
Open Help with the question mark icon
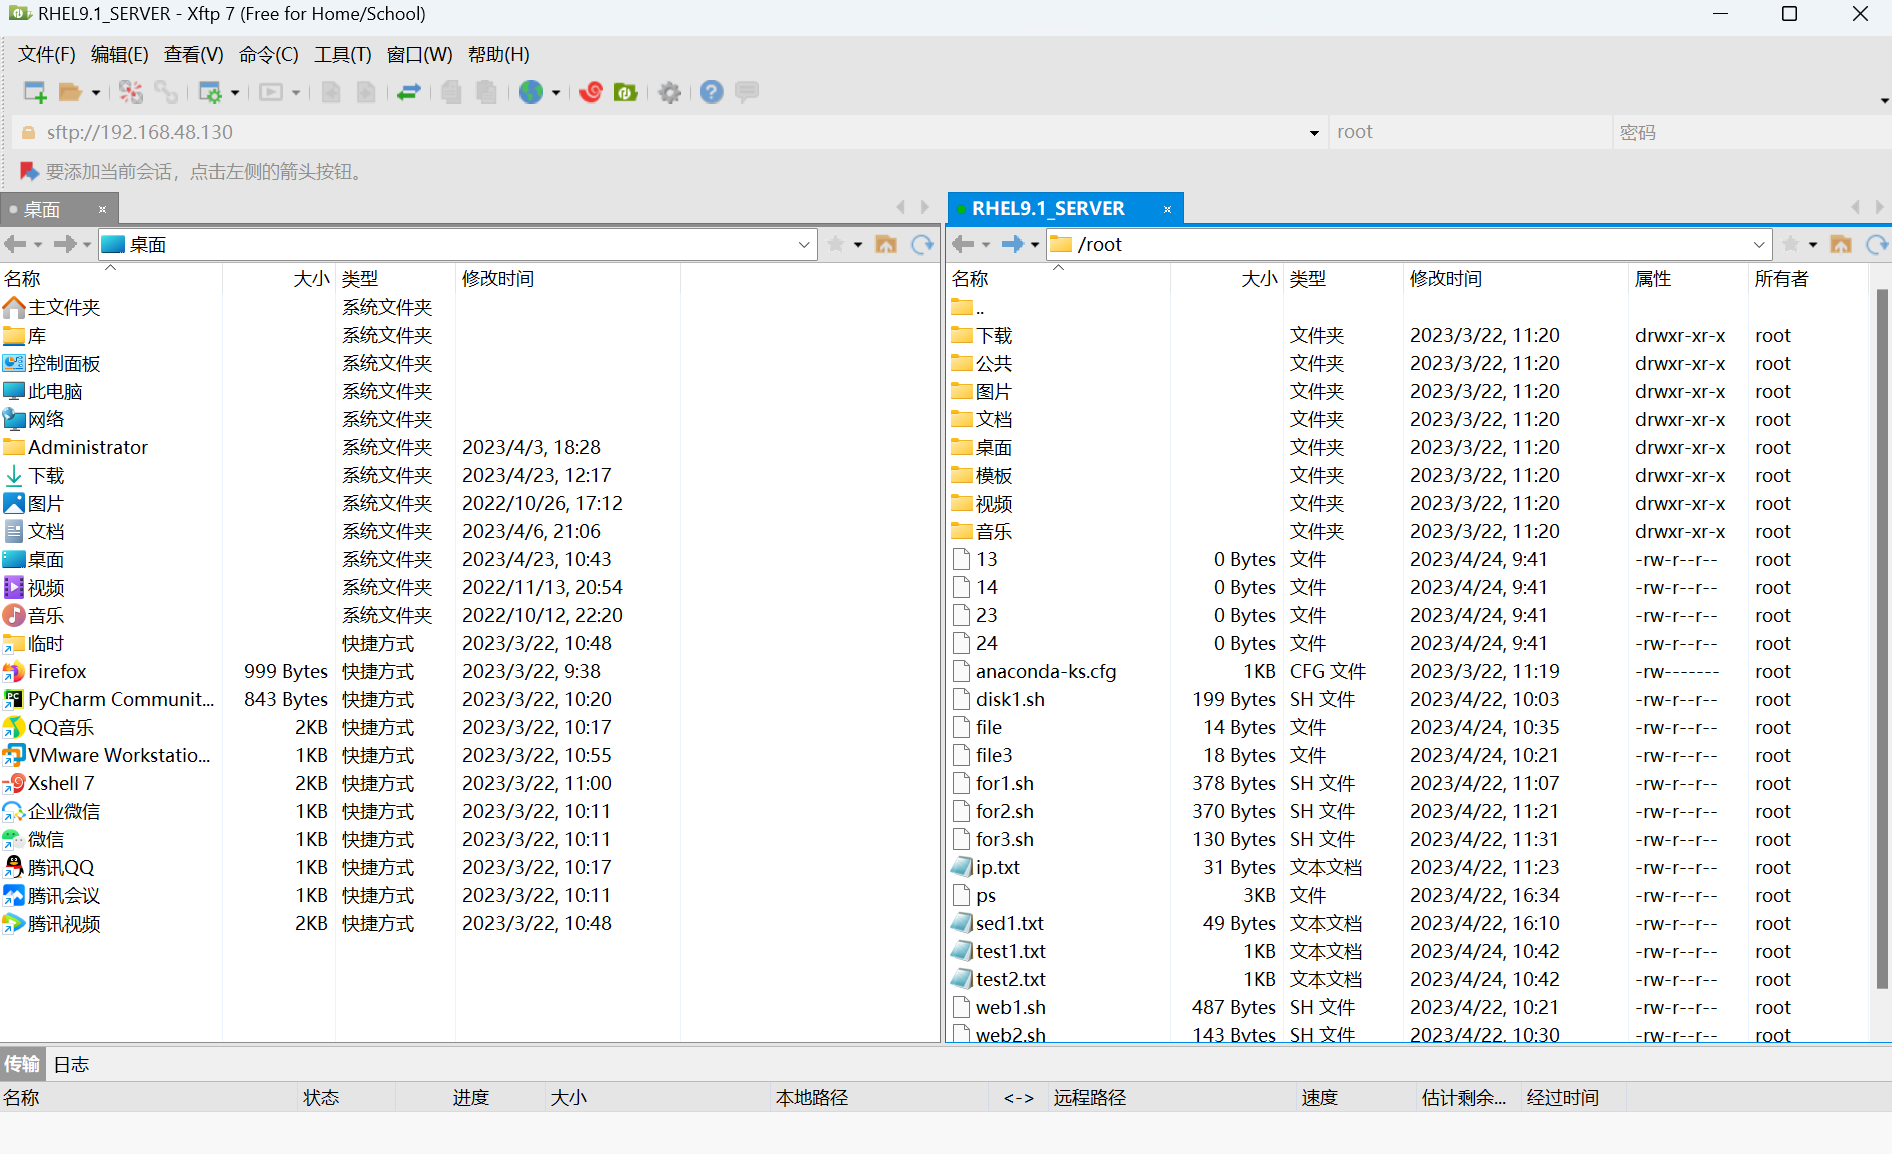[x=712, y=92]
